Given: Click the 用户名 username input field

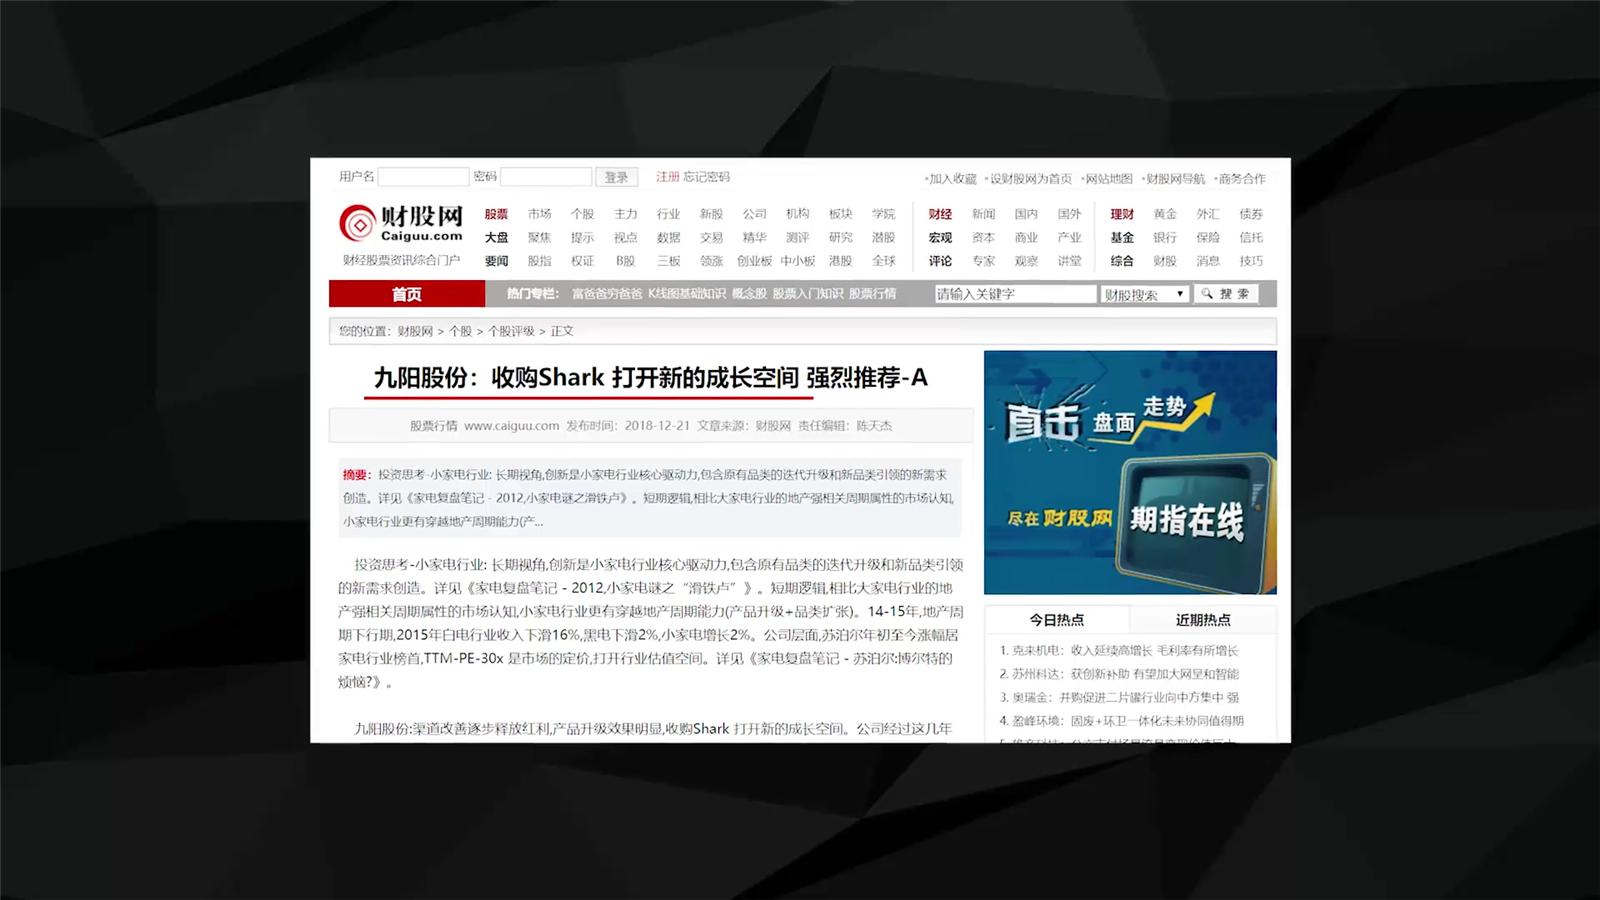Looking at the screenshot, I should (x=424, y=176).
